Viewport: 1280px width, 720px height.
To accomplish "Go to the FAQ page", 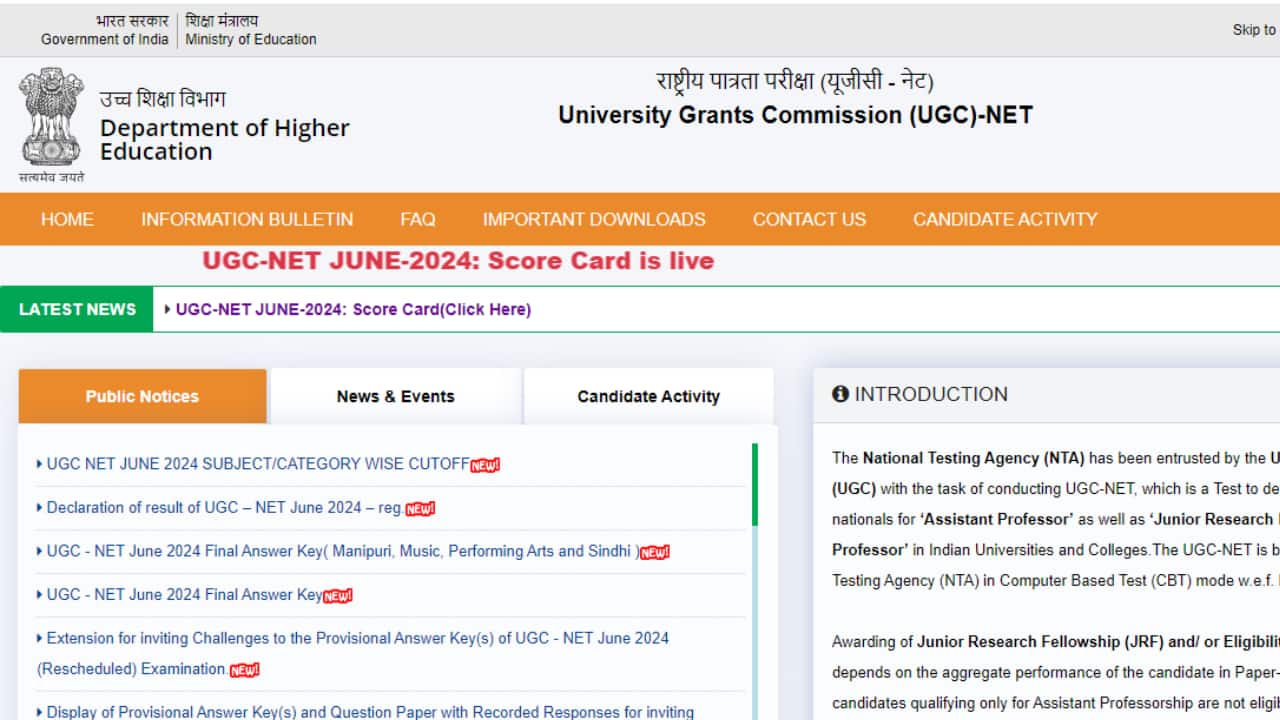I will pyautogui.click(x=418, y=219).
